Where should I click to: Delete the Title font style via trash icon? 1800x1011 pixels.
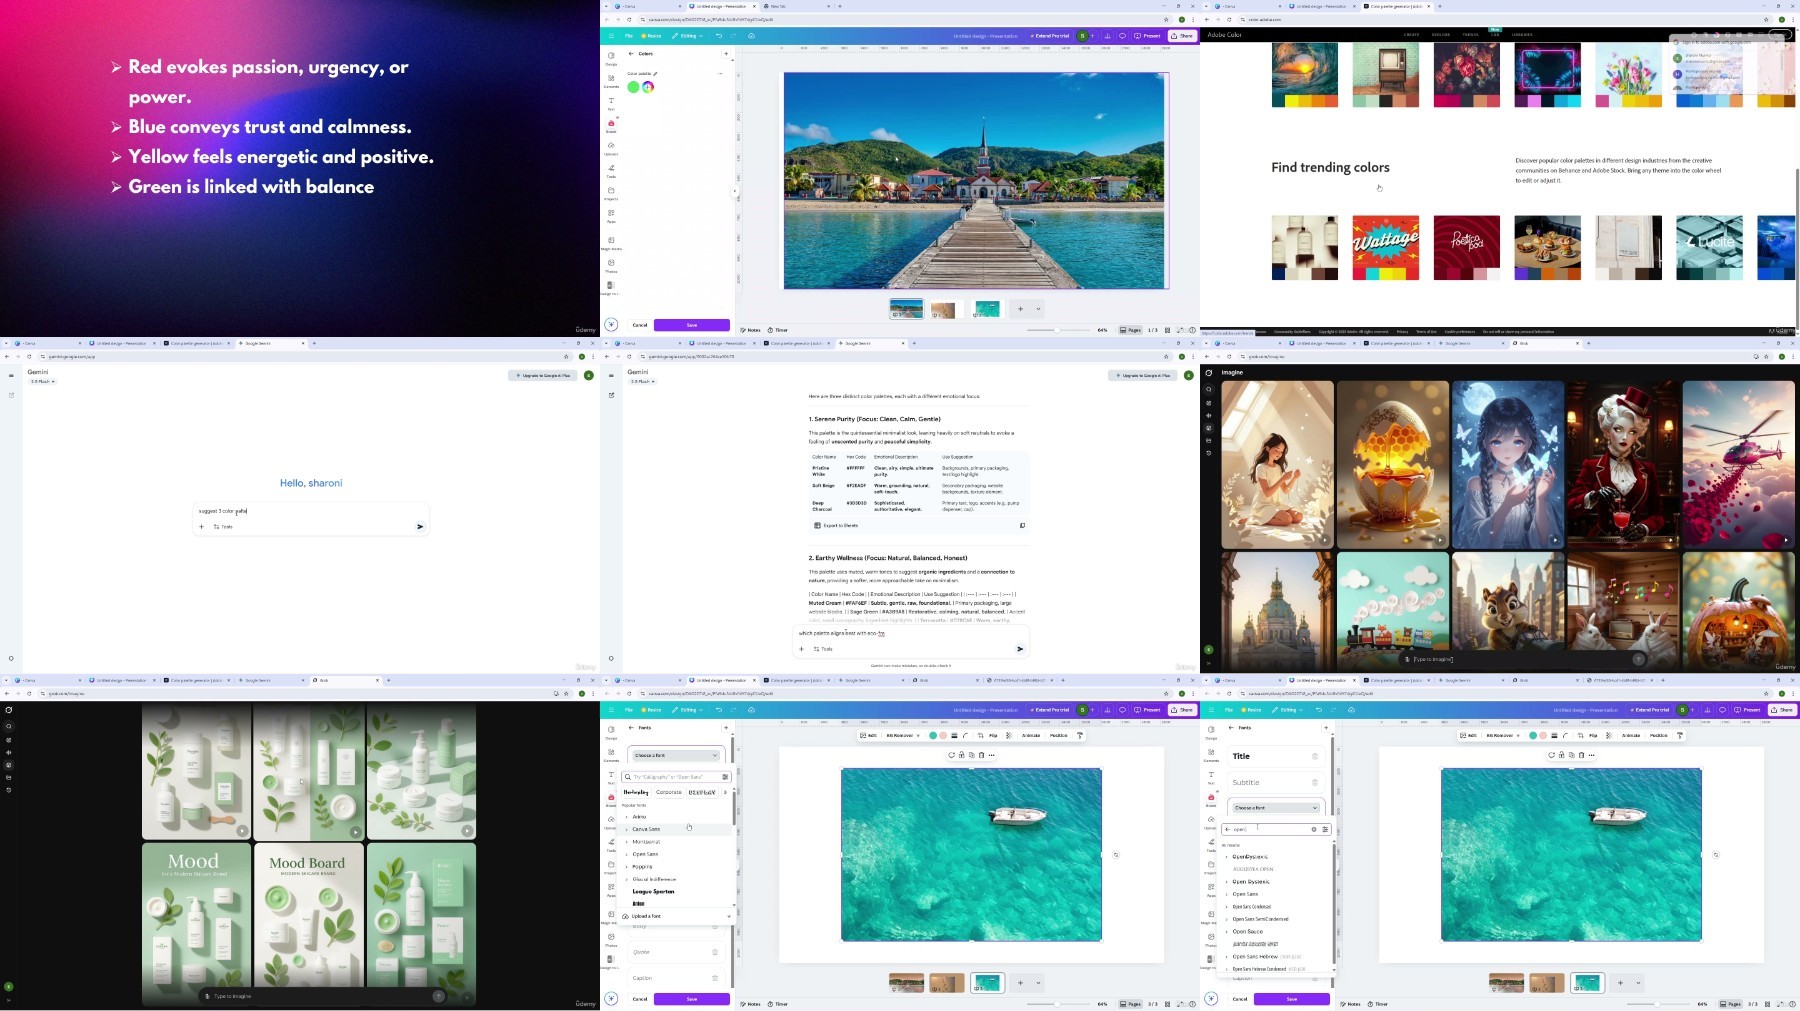(1314, 756)
